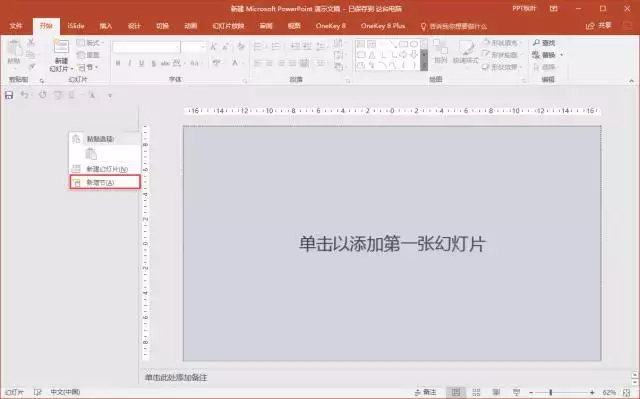Choose New Section (新增节) in context menu
The height and width of the screenshot is (399, 640).
105,182
